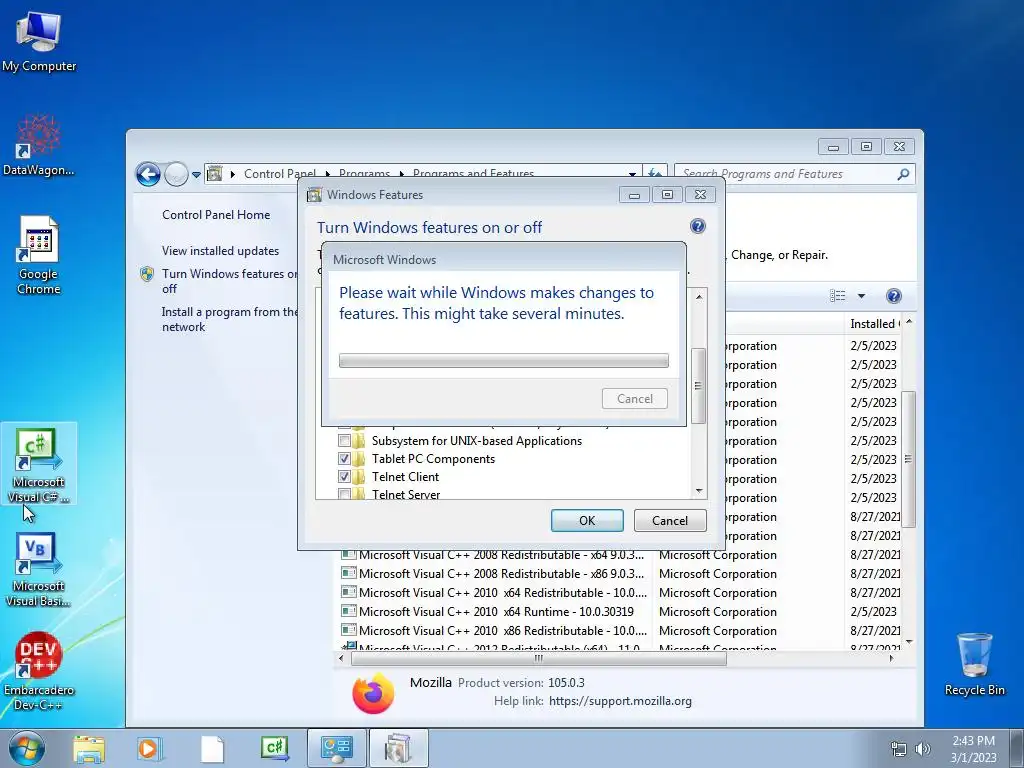Open recent pages dropdown next to Forward
The width and height of the screenshot is (1024, 768).
tap(196, 174)
